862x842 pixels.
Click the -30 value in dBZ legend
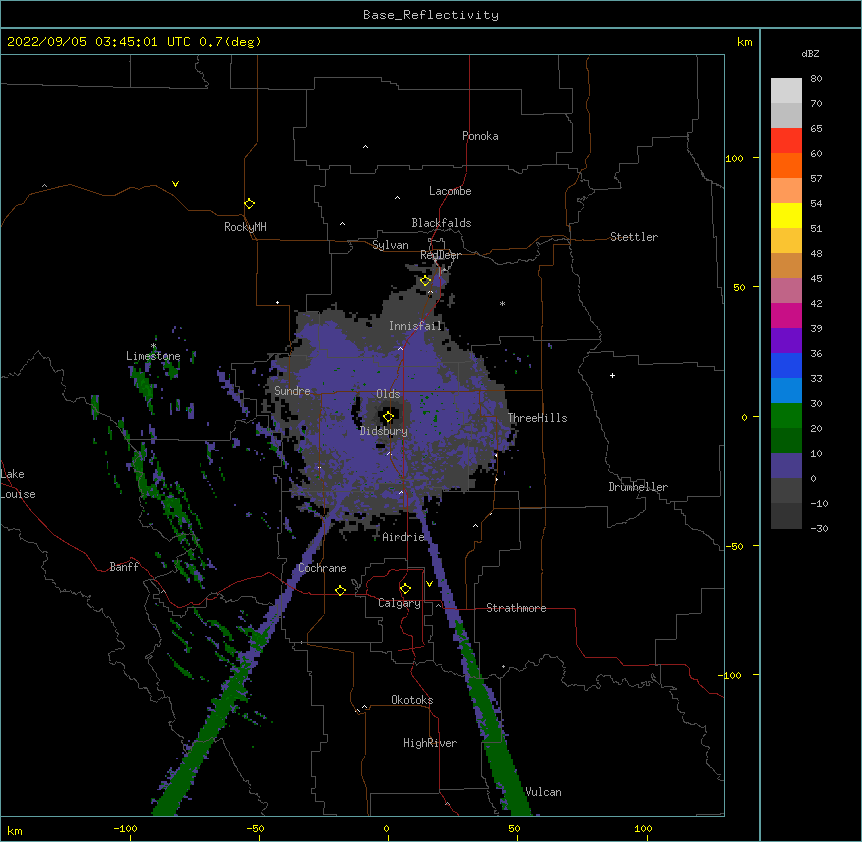819,528
